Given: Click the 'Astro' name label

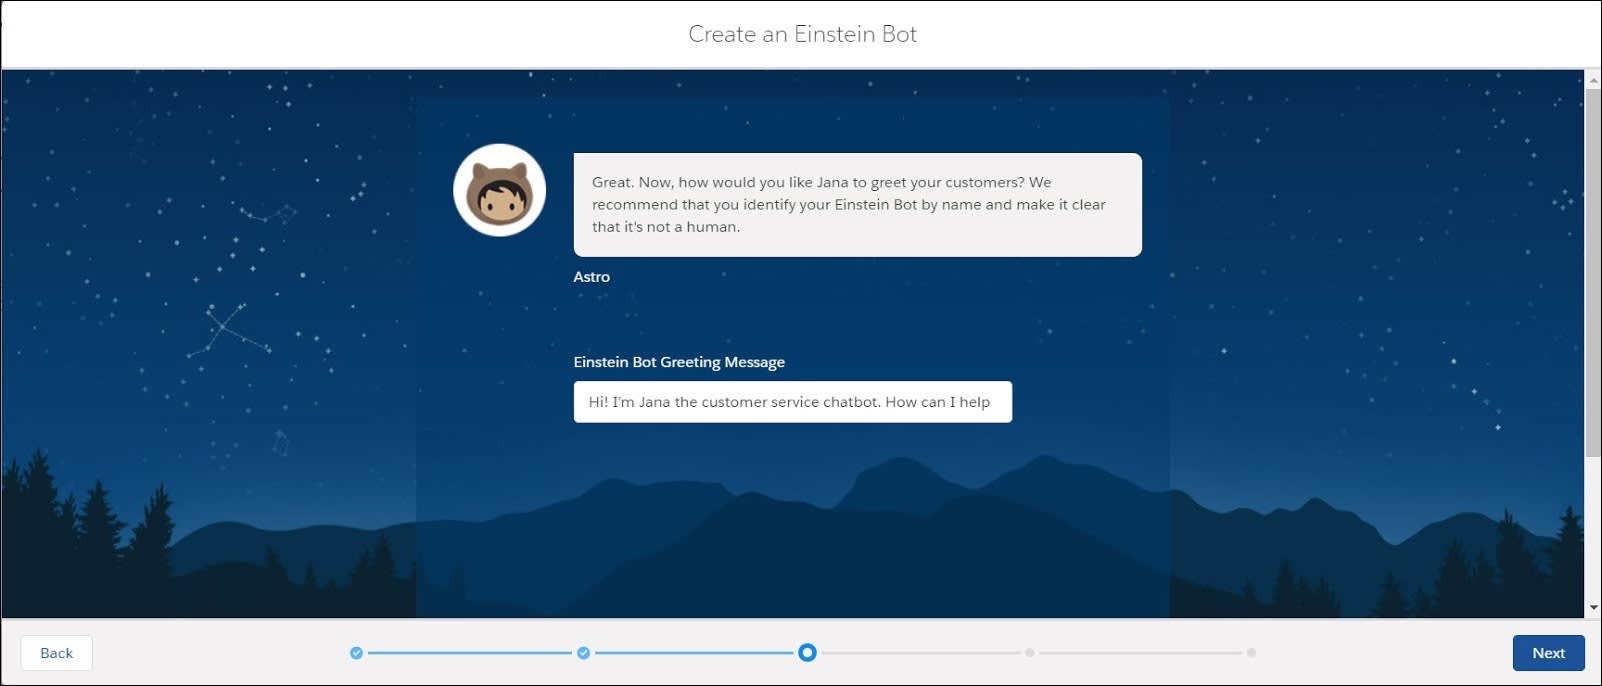Looking at the screenshot, I should (x=591, y=277).
